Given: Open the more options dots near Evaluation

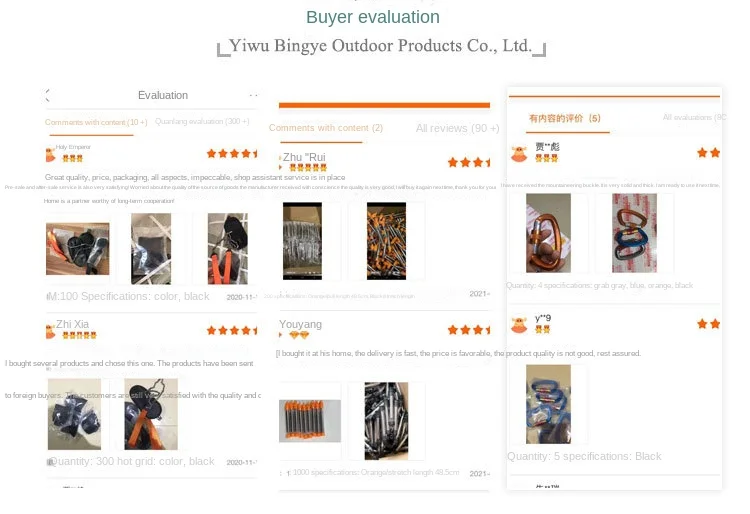Looking at the screenshot, I should tap(254, 96).
